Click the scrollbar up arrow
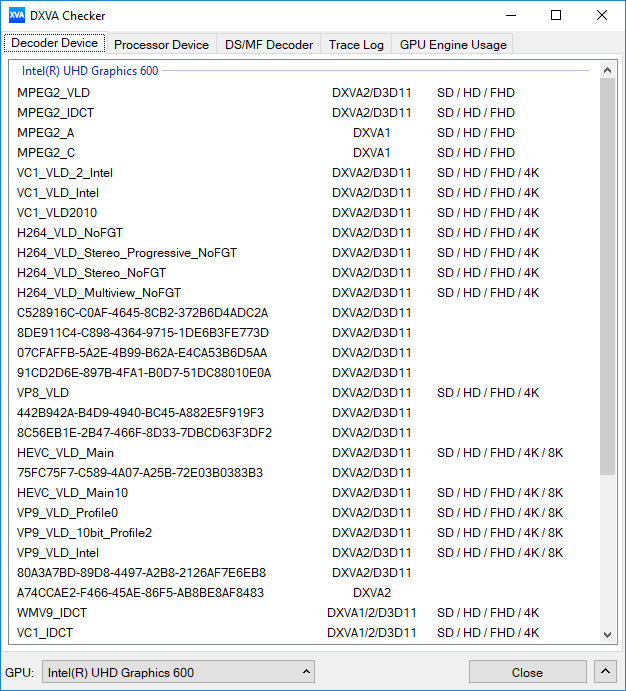This screenshot has width=626, height=691. tap(607, 70)
